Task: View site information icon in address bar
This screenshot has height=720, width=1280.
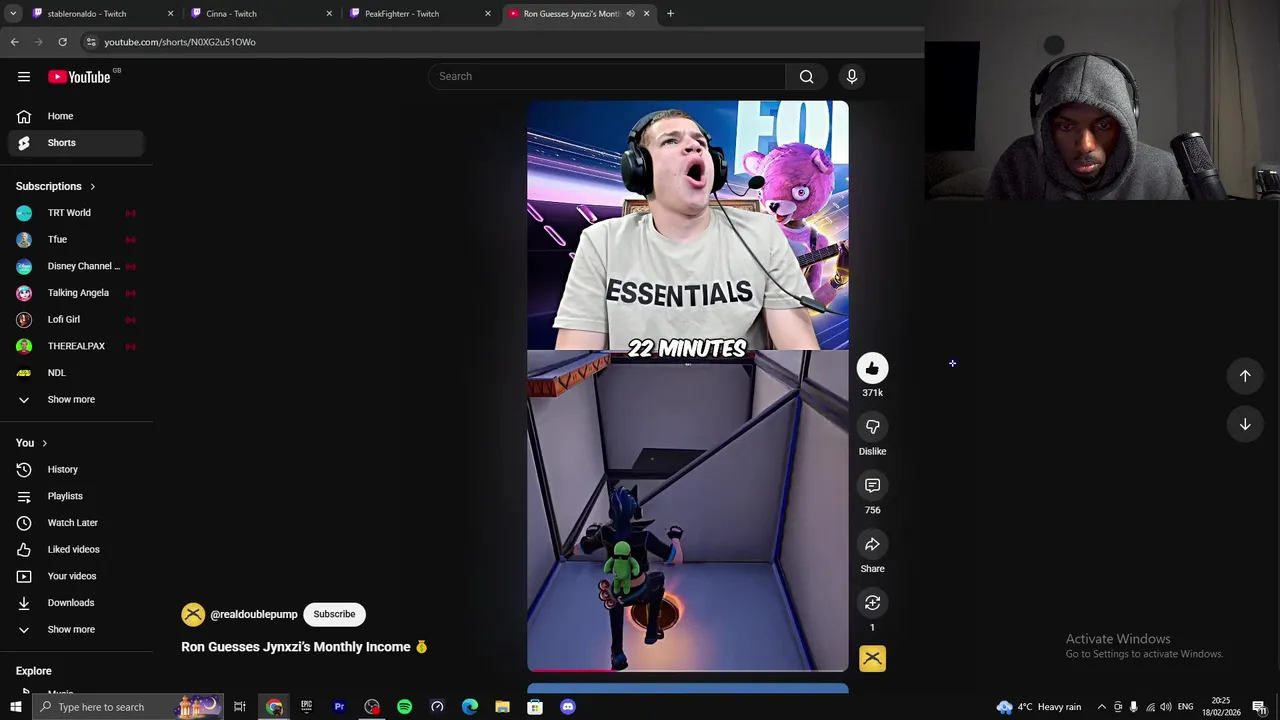Action: click(91, 42)
